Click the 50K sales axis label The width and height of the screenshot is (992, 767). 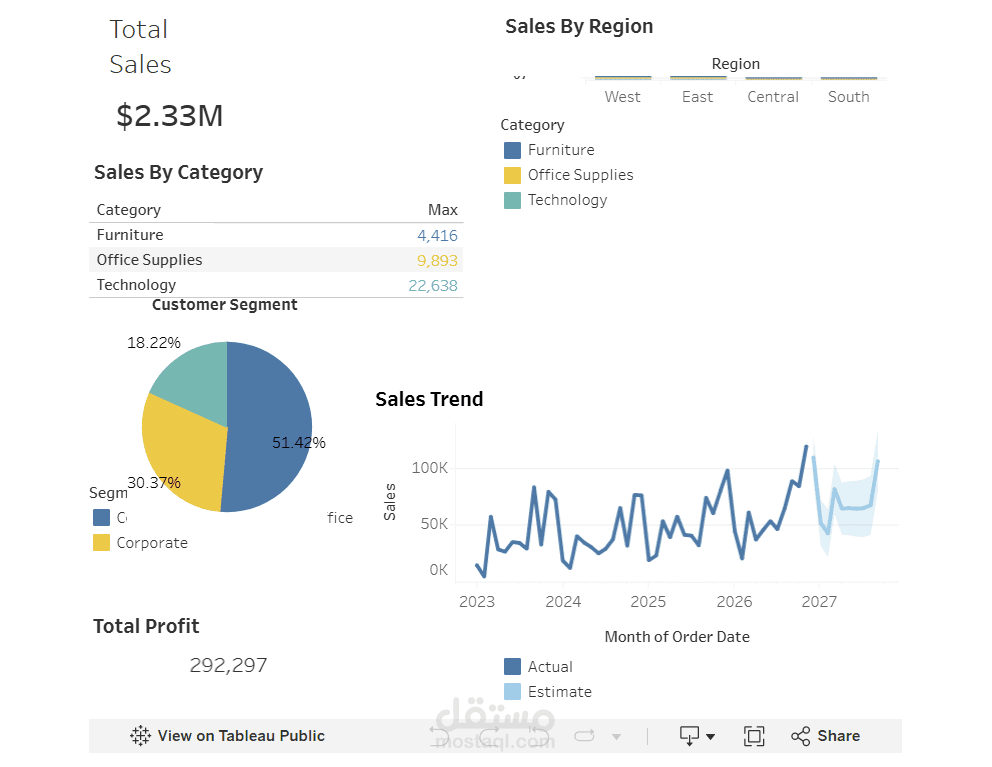434,524
